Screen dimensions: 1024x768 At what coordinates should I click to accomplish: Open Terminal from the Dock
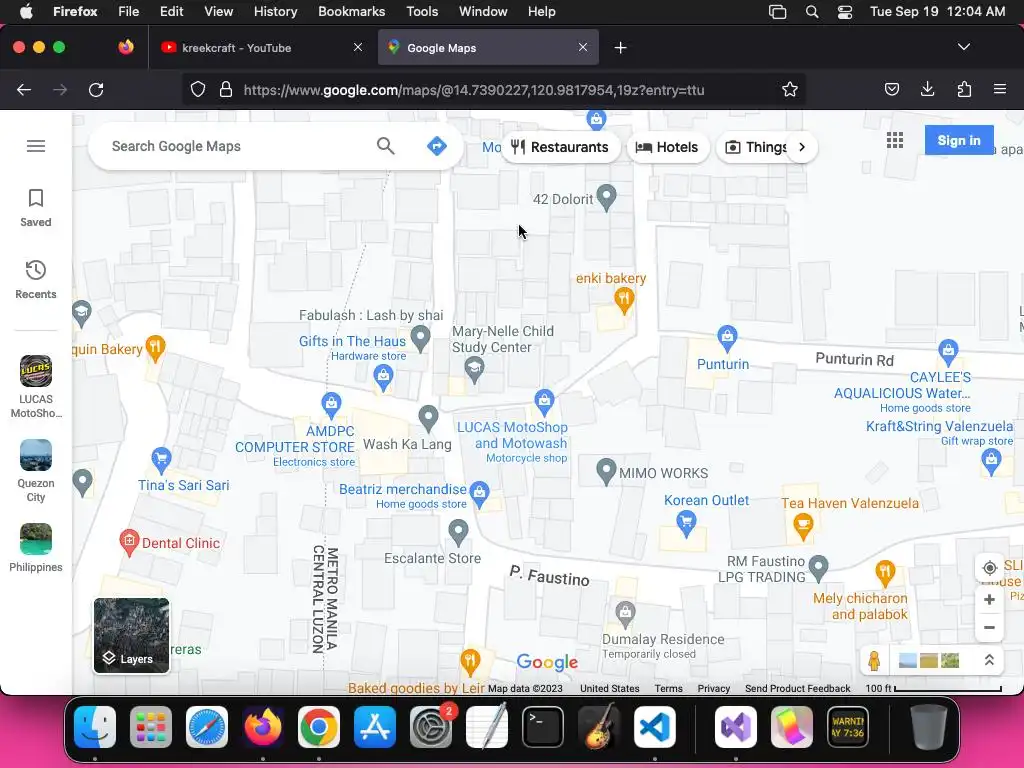[x=543, y=726]
